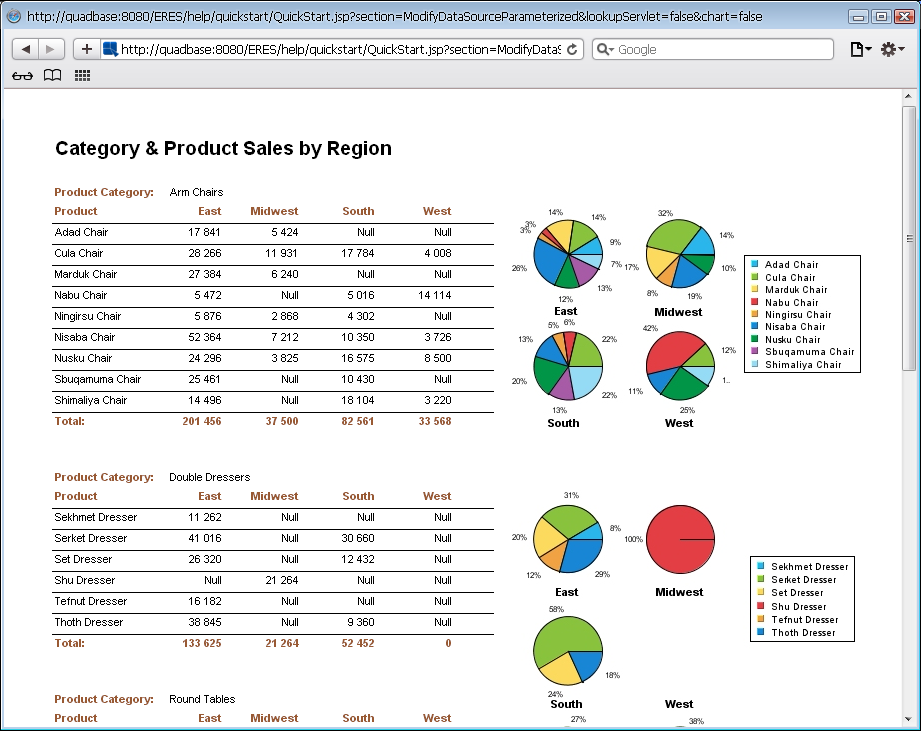Click the report title Category & Product Sales by Region
The height and width of the screenshot is (731, 921).
click(223, 149)
